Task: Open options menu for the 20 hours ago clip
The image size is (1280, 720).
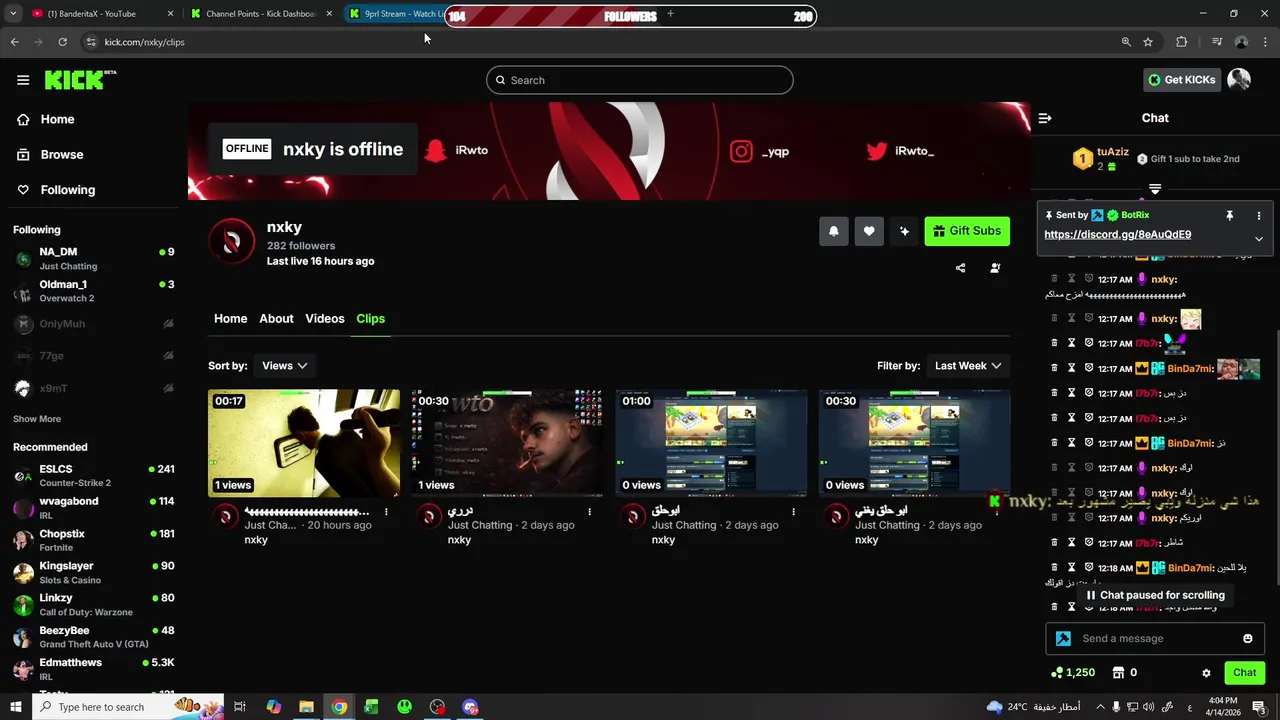Action: (386, 512)
